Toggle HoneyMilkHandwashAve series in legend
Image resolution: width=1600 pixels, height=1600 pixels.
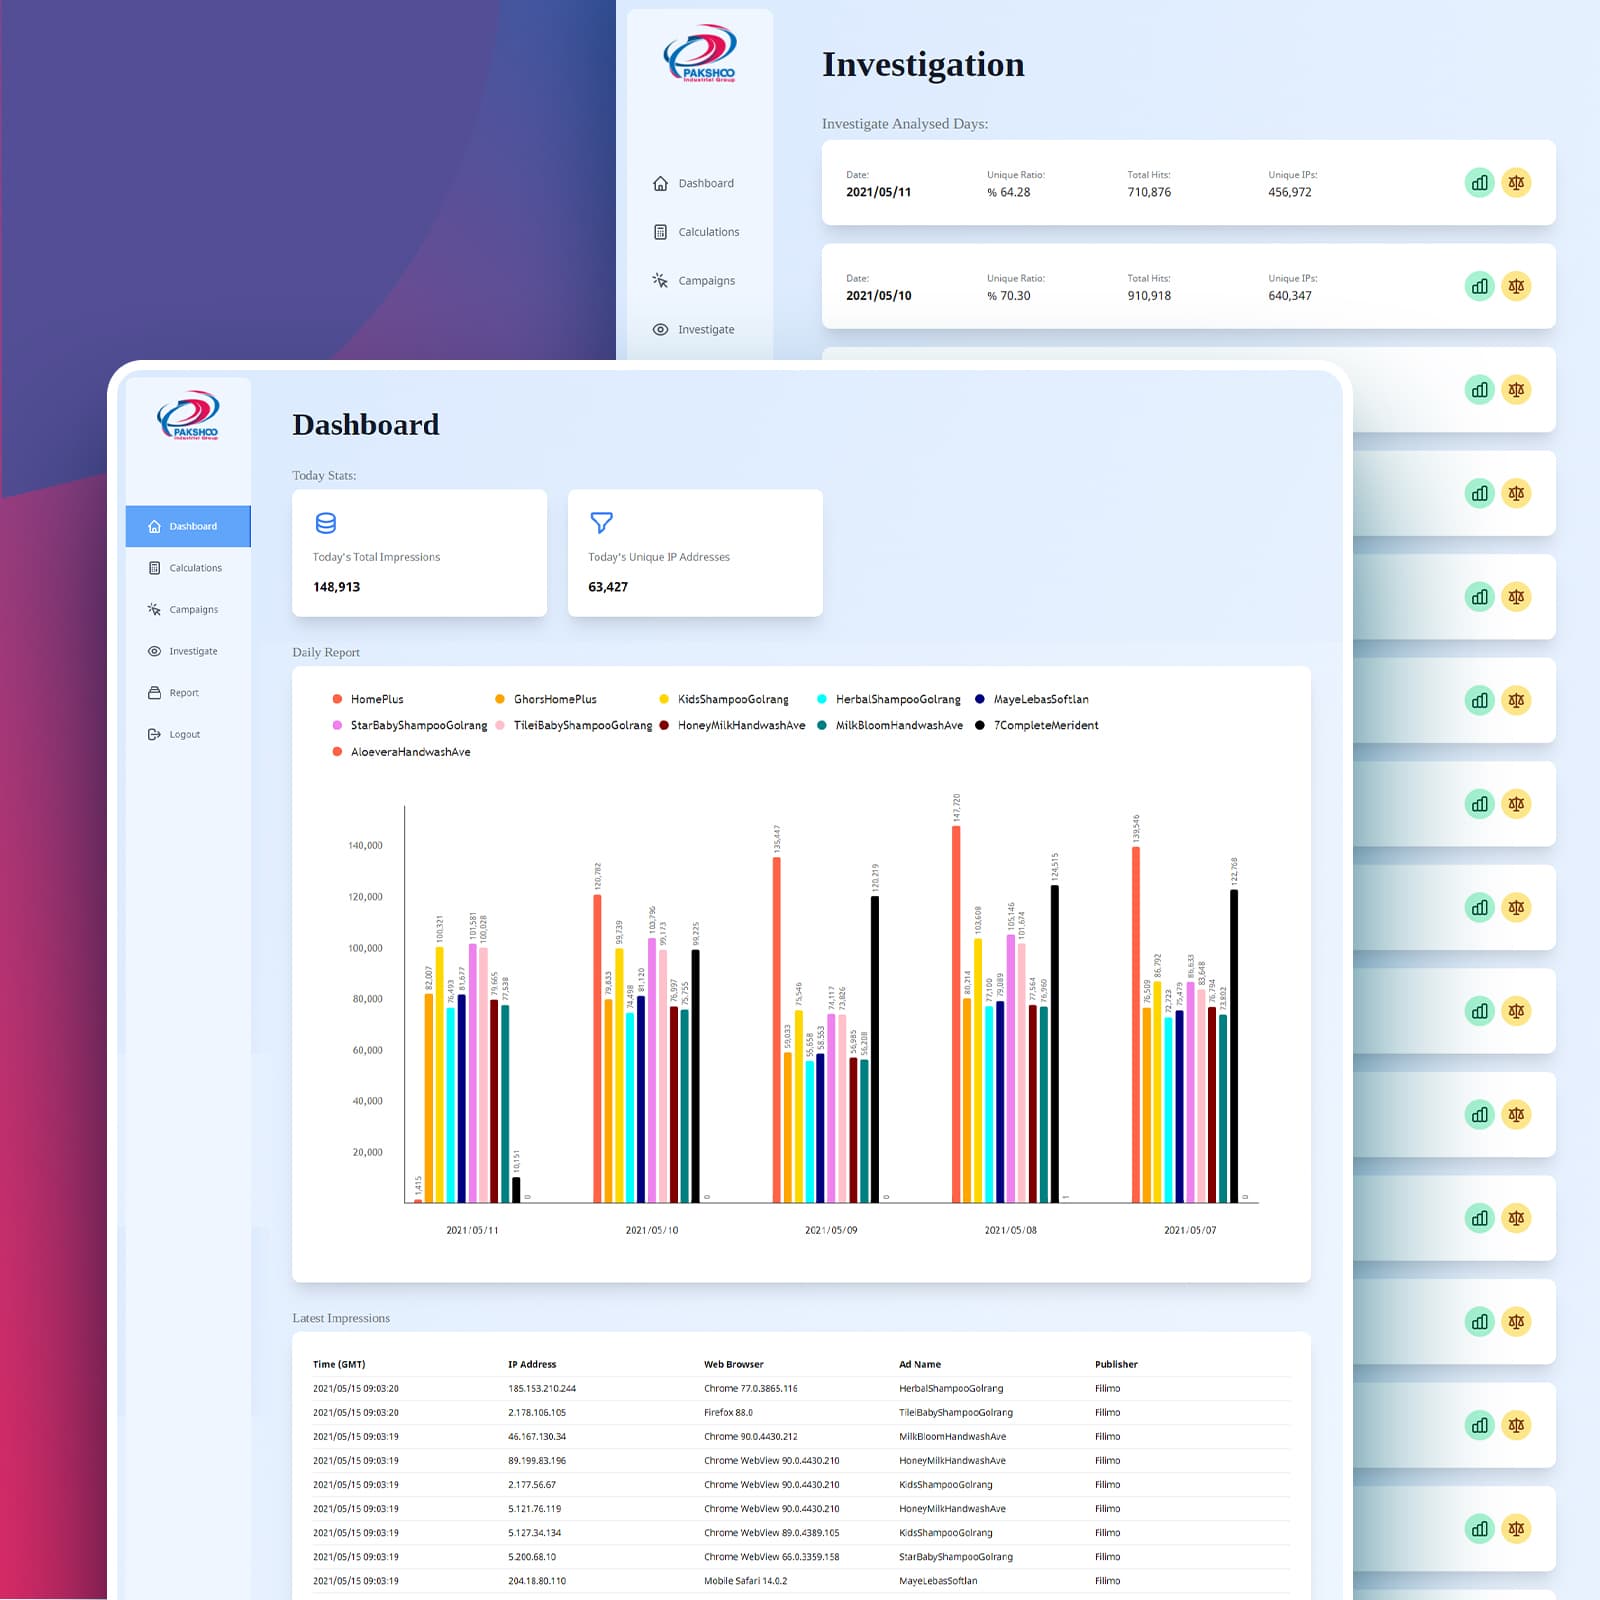tap(732, 725)
